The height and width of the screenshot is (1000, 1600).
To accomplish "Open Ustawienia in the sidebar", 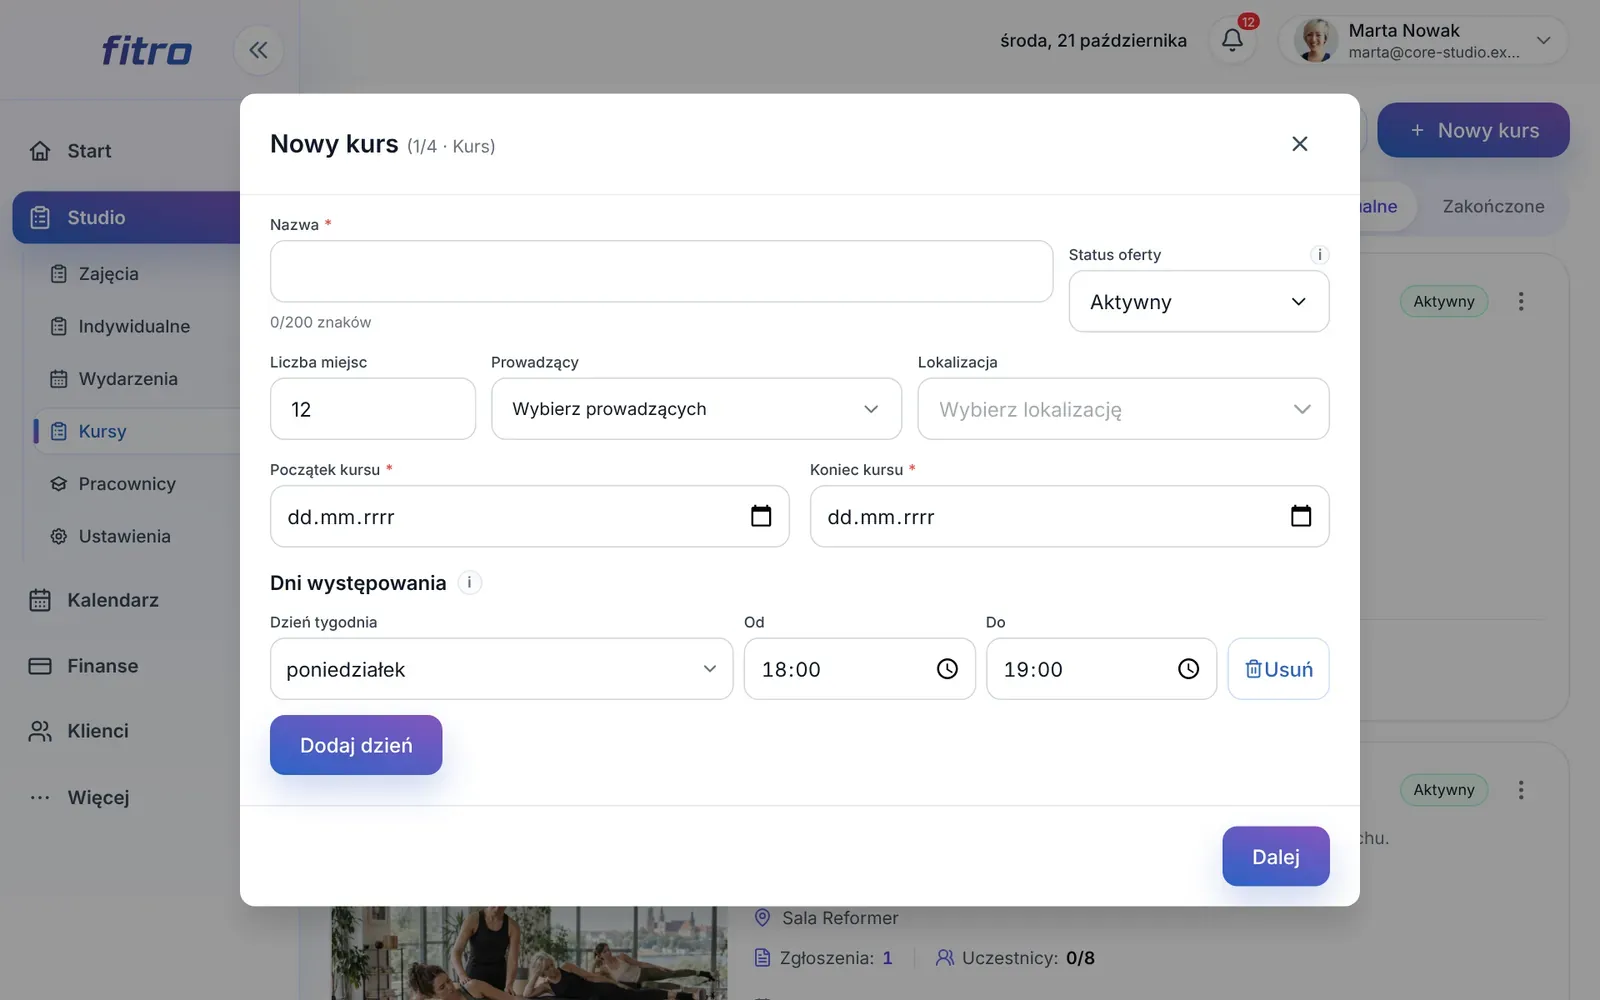I will pos(124,536).
